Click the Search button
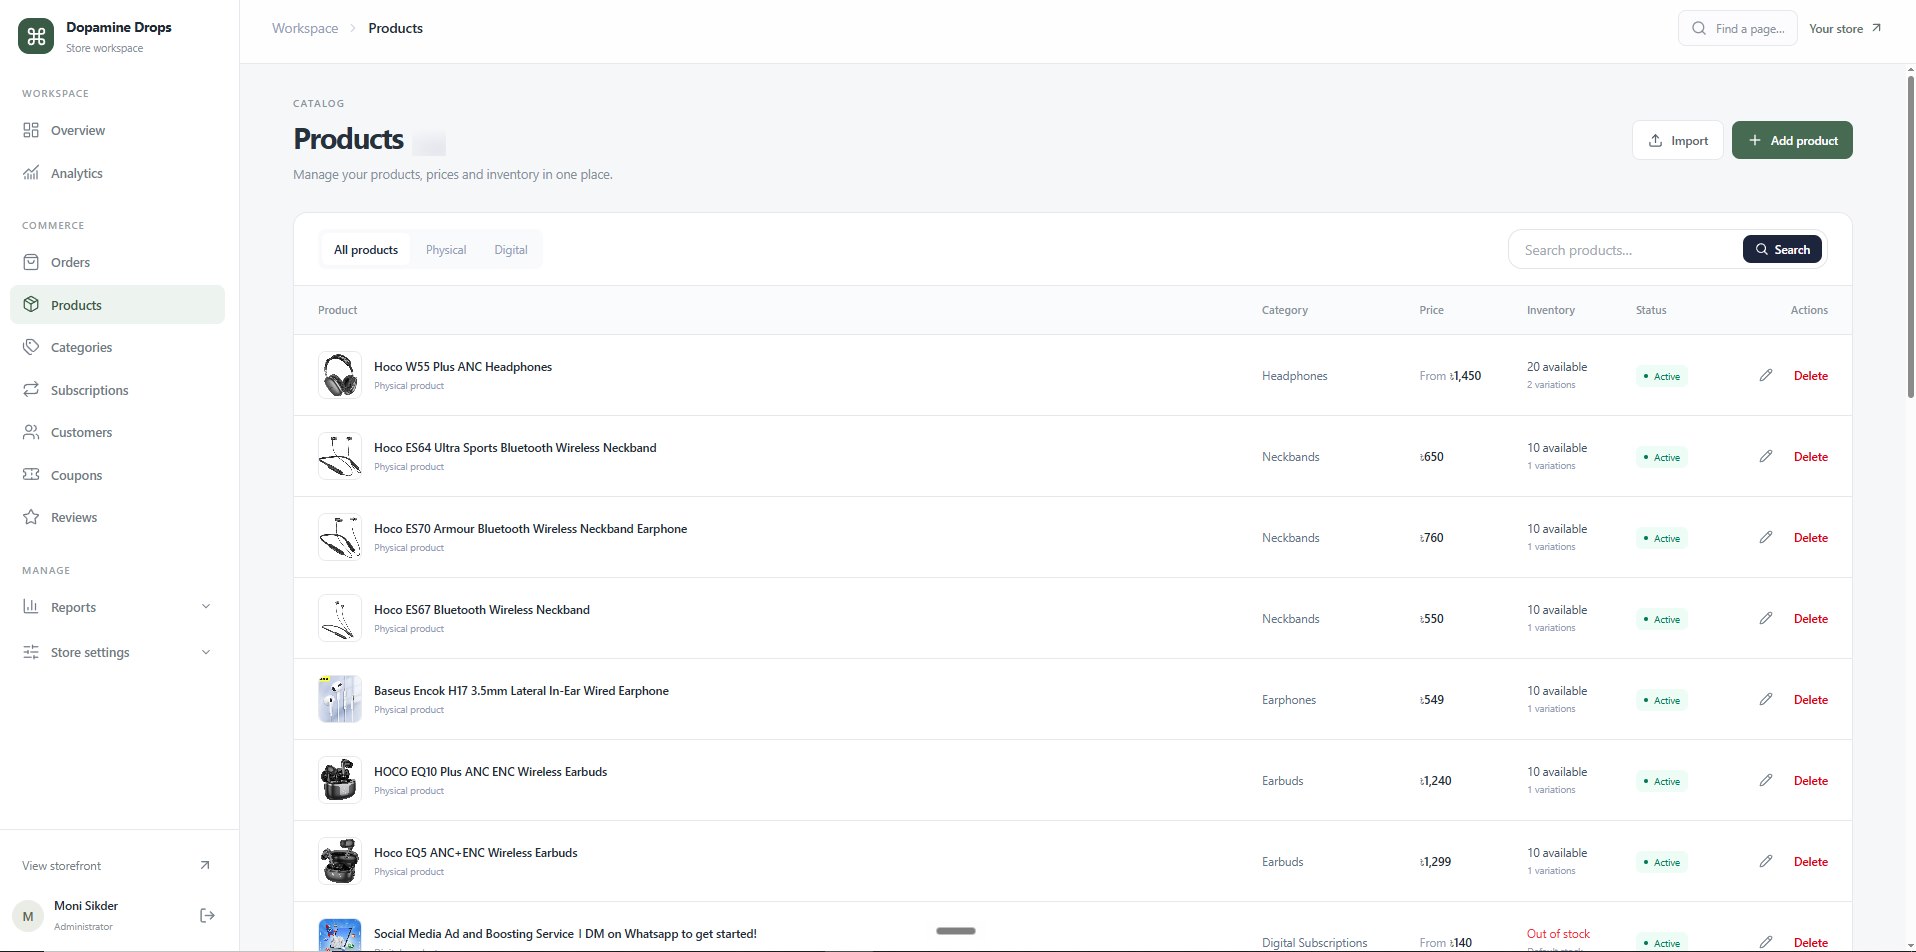The height and width of the screenshot is (952, 1916). click(x=1782, y=249)
